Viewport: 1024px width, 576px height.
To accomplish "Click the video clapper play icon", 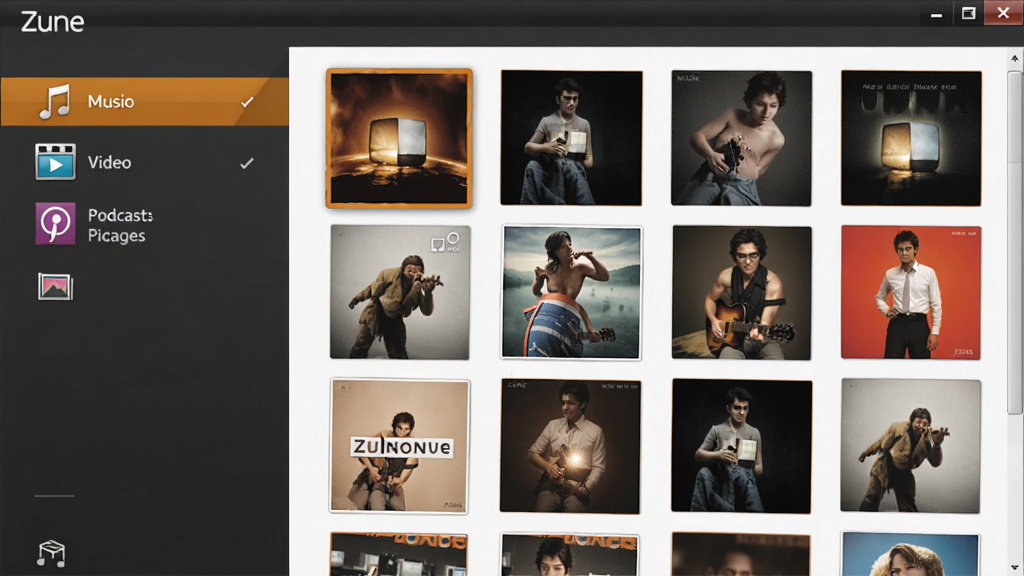I will (x=55, y=161).
